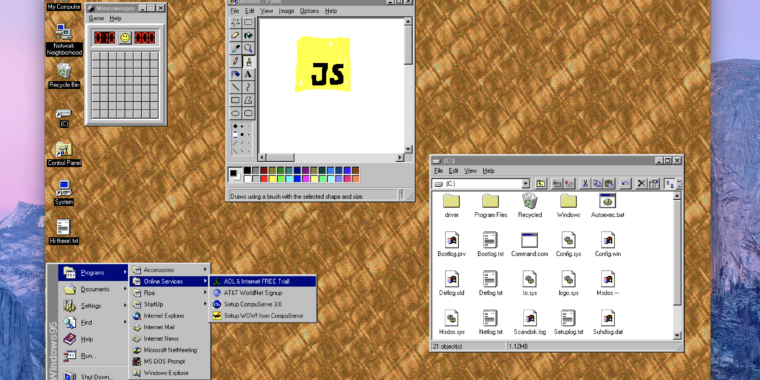Click the Cut scissors icon in C: toolbar
Image resolution: width=760 pixels, height=380 pixels.
tap(585, 184)
